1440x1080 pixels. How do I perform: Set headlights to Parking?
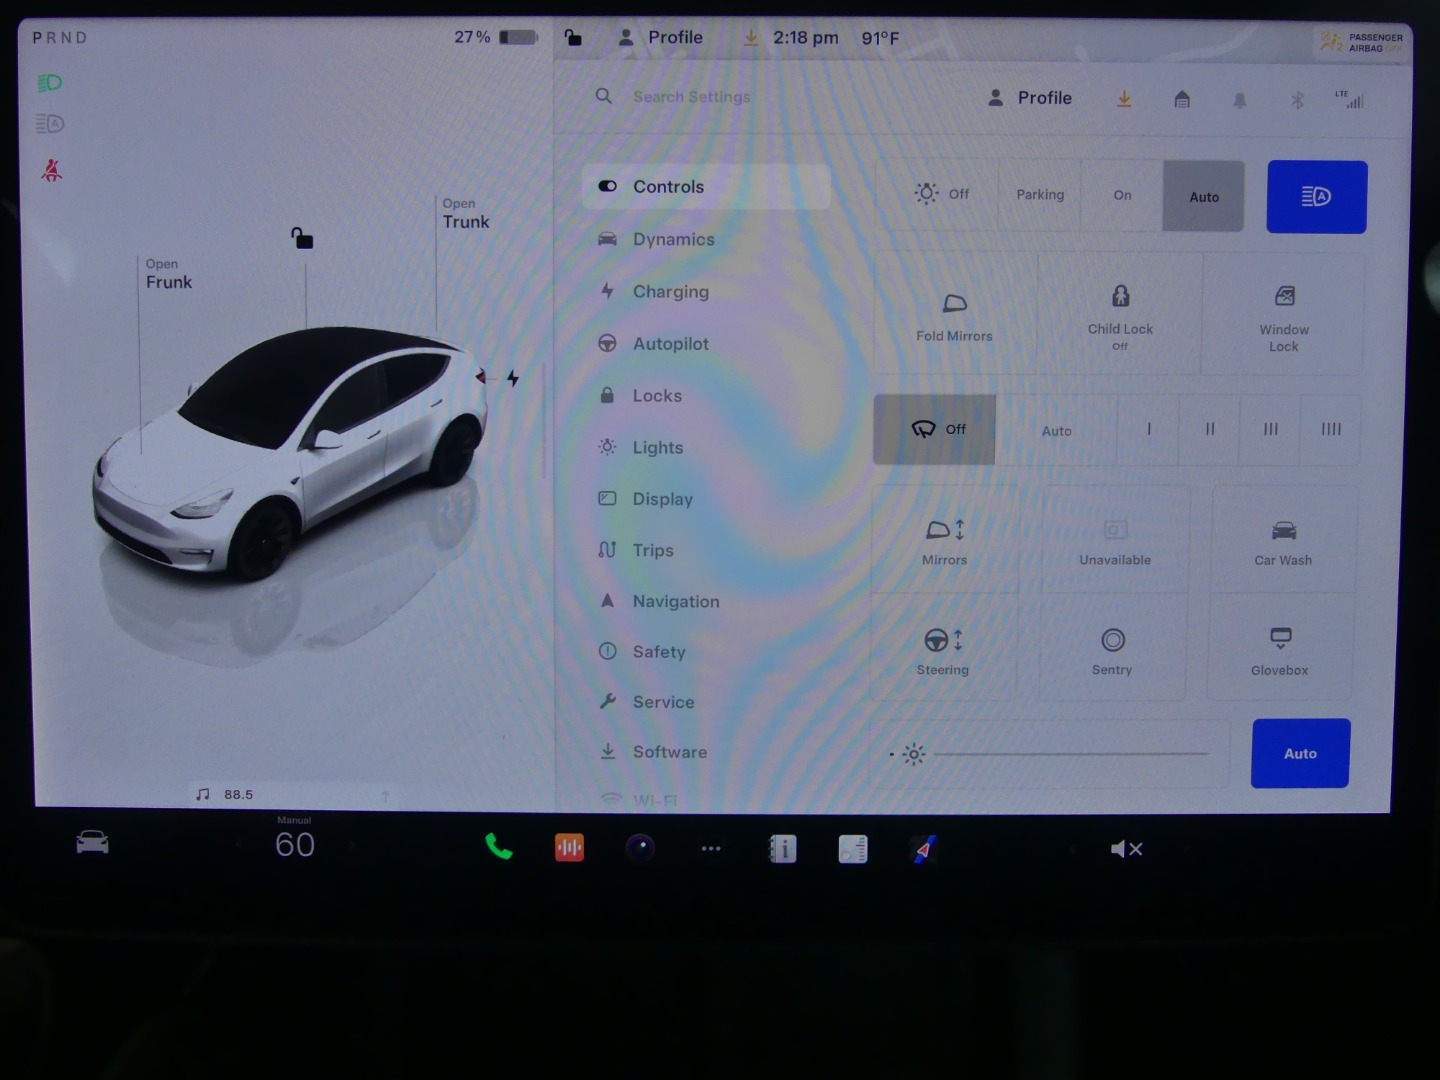1040,195
